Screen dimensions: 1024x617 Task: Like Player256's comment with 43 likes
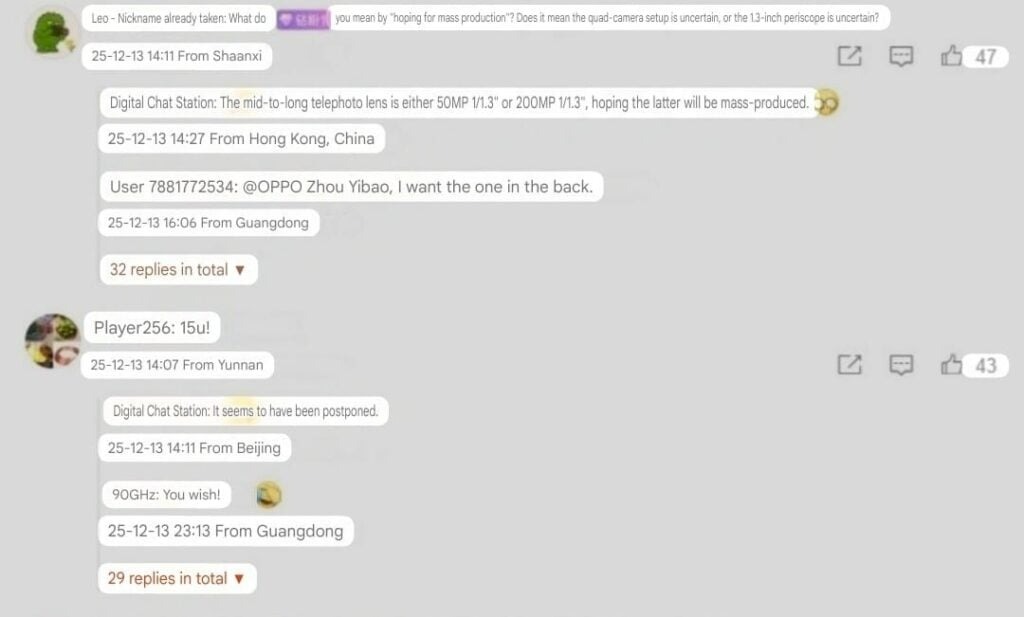952,364
